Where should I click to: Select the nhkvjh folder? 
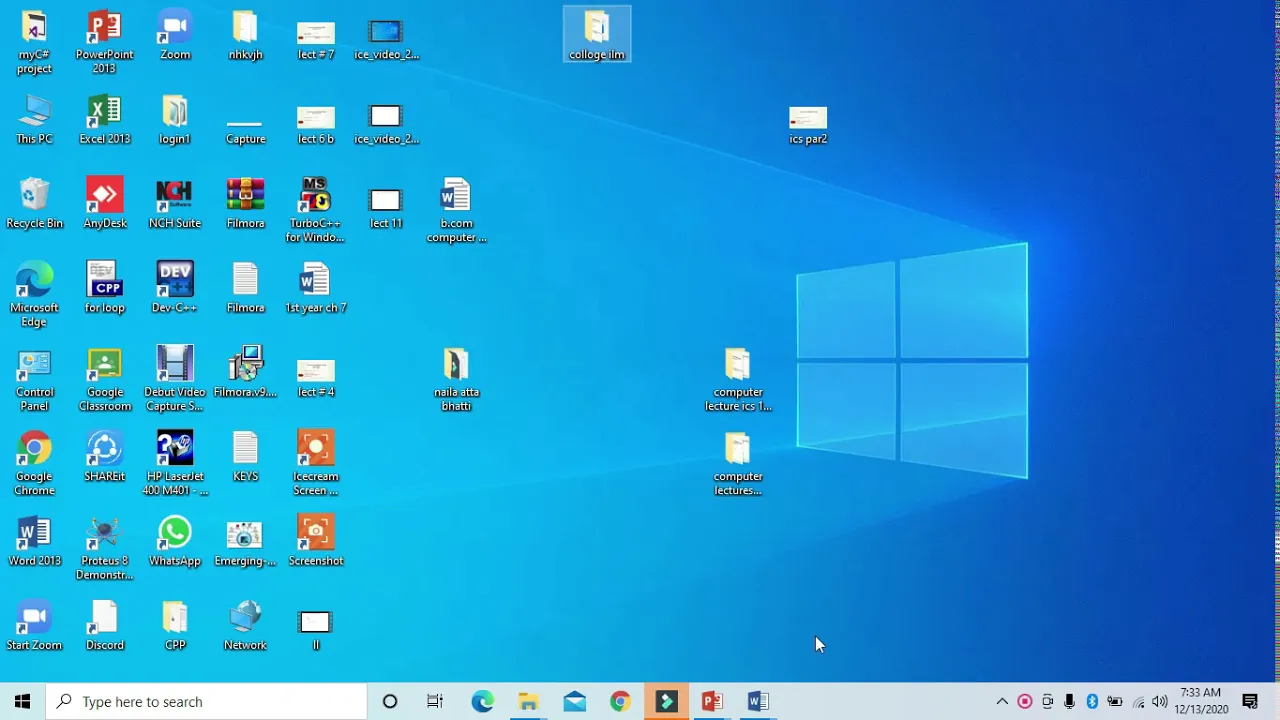click(x=245, y=36)
